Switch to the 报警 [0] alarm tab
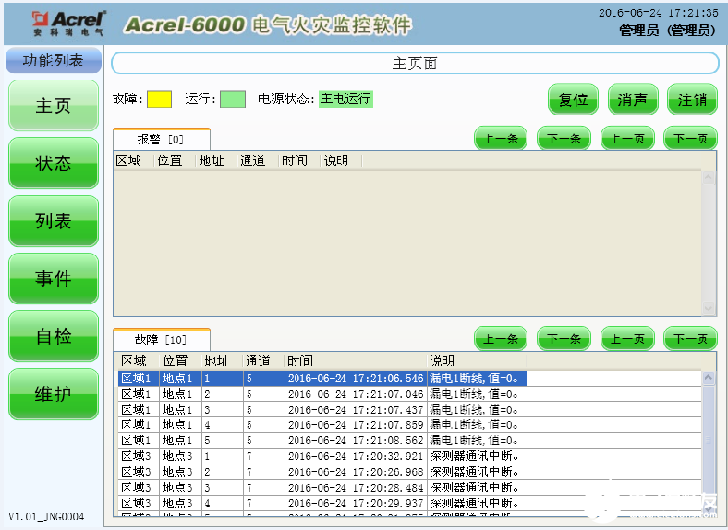 [161, 139]
